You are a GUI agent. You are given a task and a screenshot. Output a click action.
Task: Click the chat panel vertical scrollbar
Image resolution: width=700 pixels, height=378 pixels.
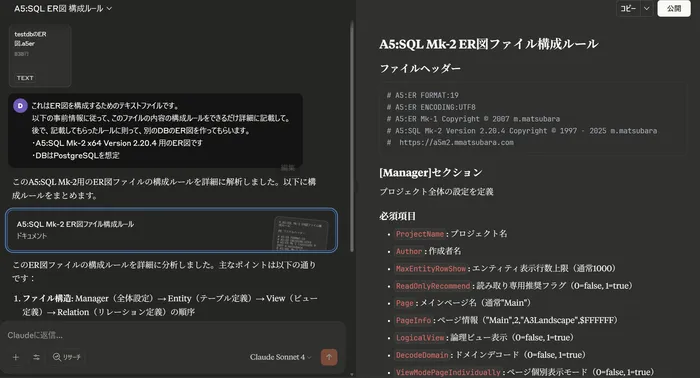click(x=352, y=138)
